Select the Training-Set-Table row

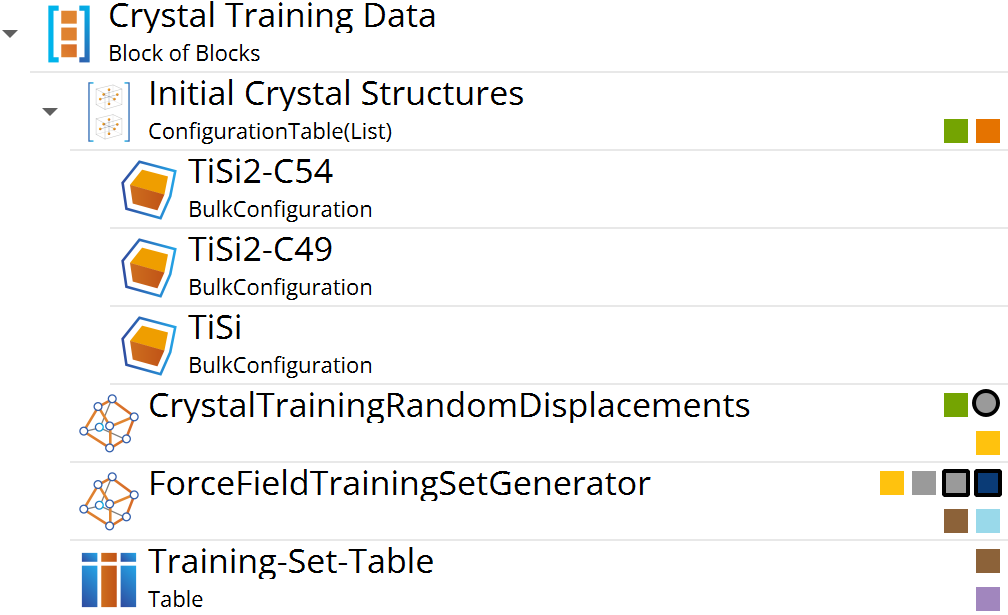point(290,562)
